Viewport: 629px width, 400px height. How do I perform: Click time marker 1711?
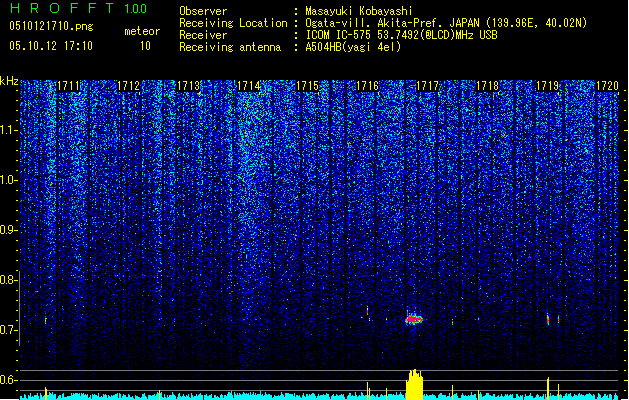(x=69, y=86)
